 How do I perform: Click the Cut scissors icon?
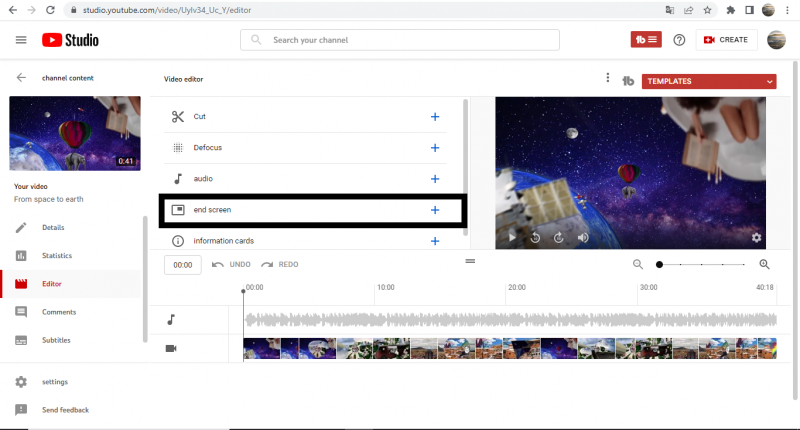(x=178, y=117)
